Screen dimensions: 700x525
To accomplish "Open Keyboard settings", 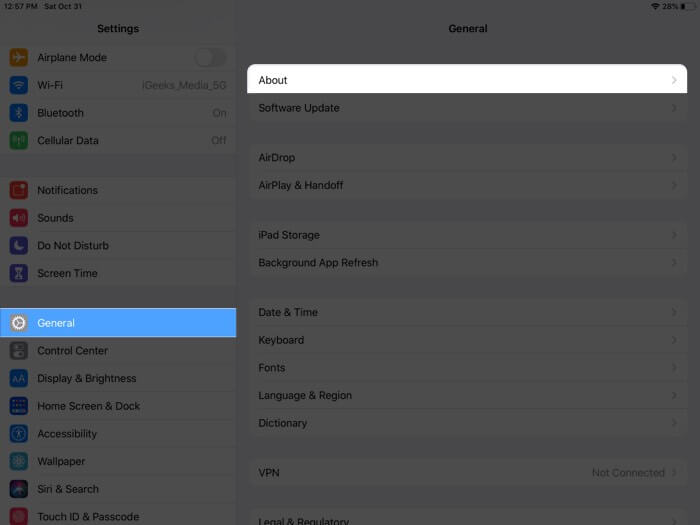I will (467, 340).
